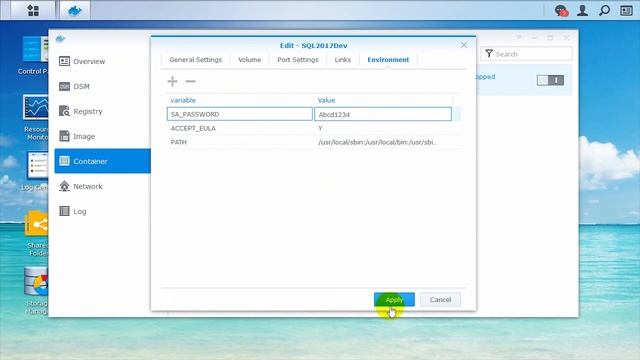Select the PATH variable row
Viewport: 640px width, 360px height.
[313, 142]
